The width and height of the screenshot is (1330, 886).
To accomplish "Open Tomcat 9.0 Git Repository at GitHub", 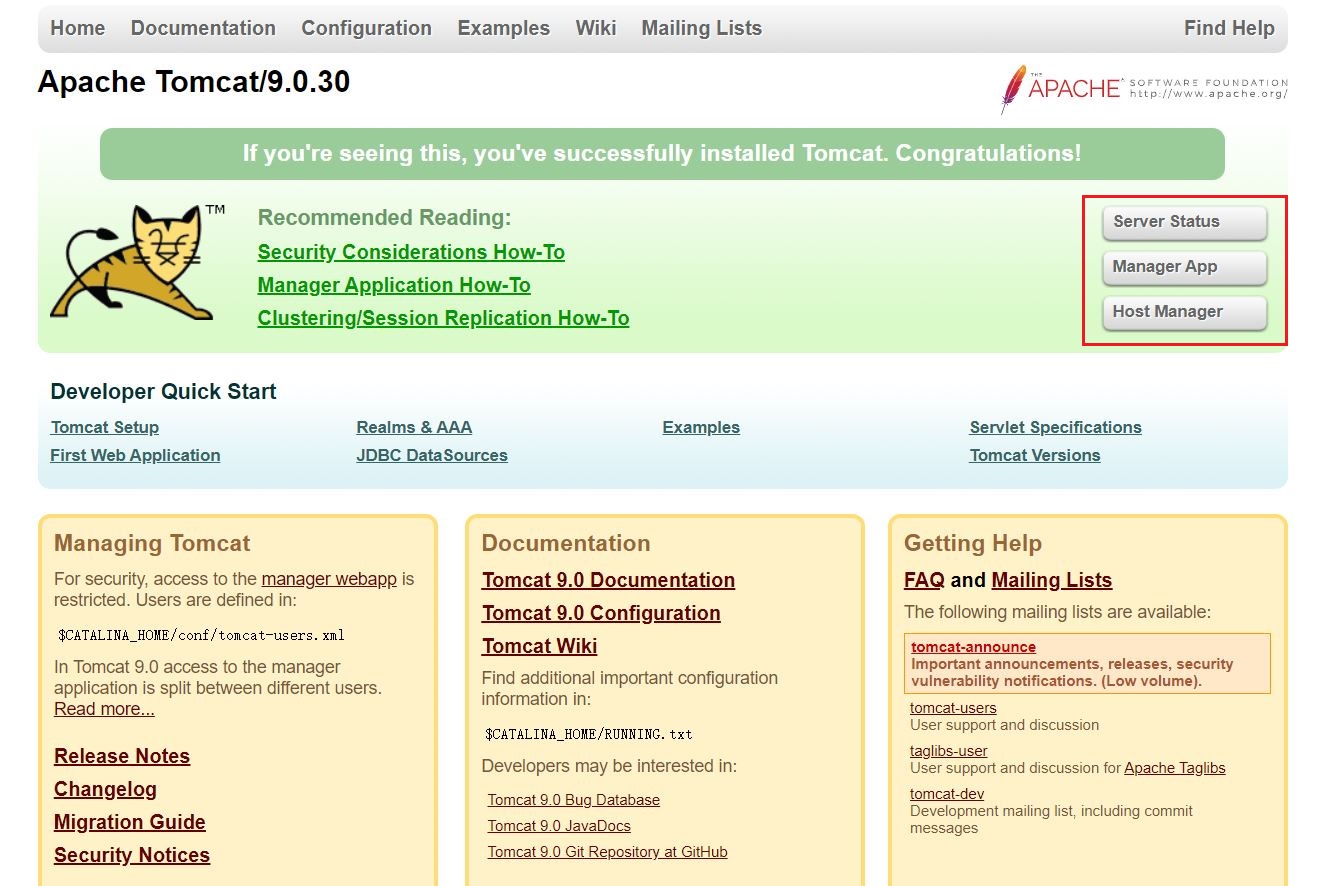I will coord(608,852).
